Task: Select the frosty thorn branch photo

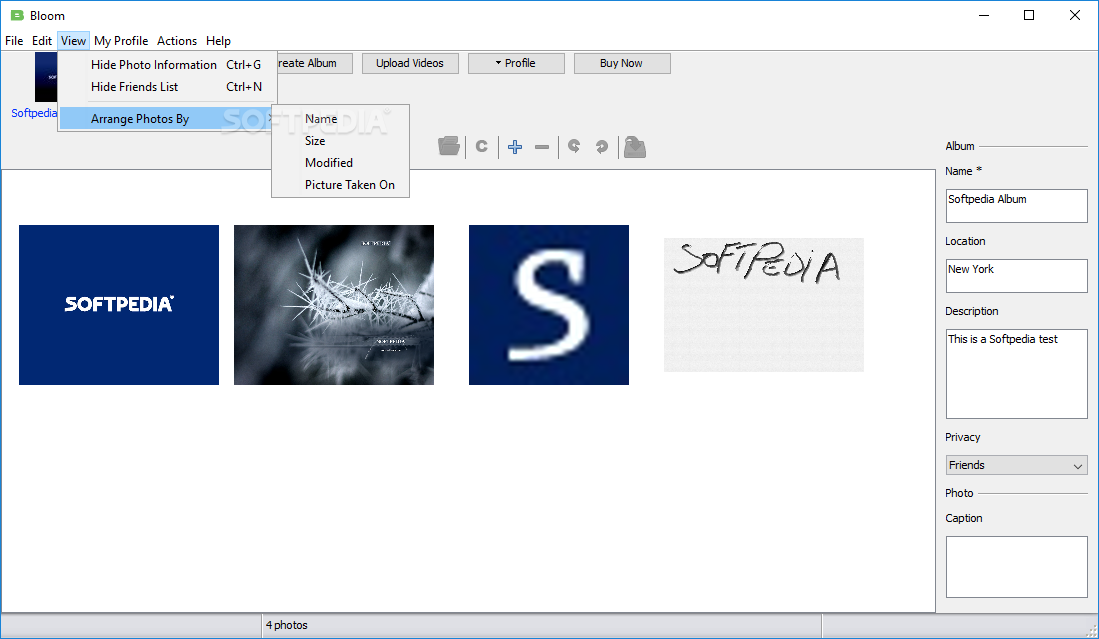Action: (x=334, y=305)
